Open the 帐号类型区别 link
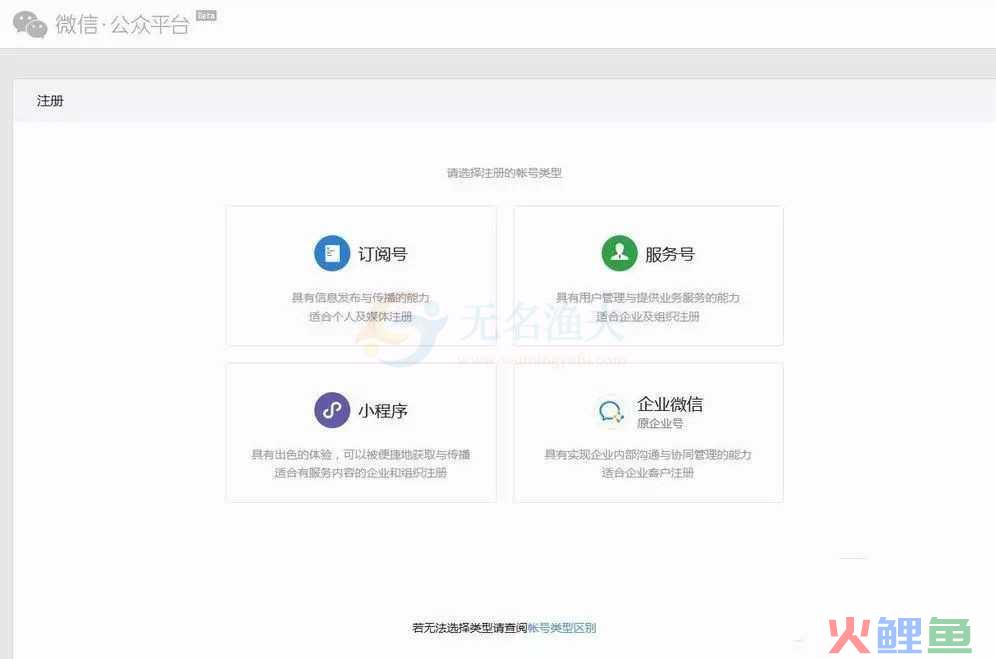 [x=562, y=628]
